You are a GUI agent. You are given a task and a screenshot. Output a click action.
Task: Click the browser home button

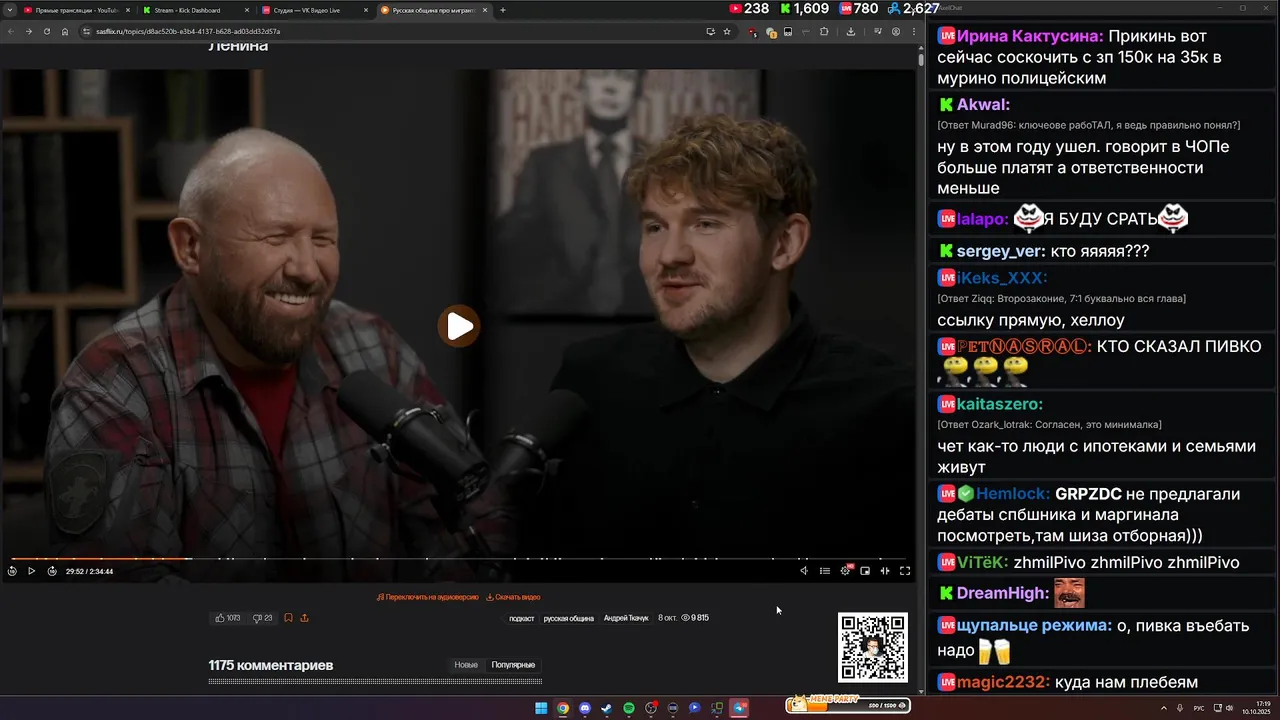pos(65,31)
